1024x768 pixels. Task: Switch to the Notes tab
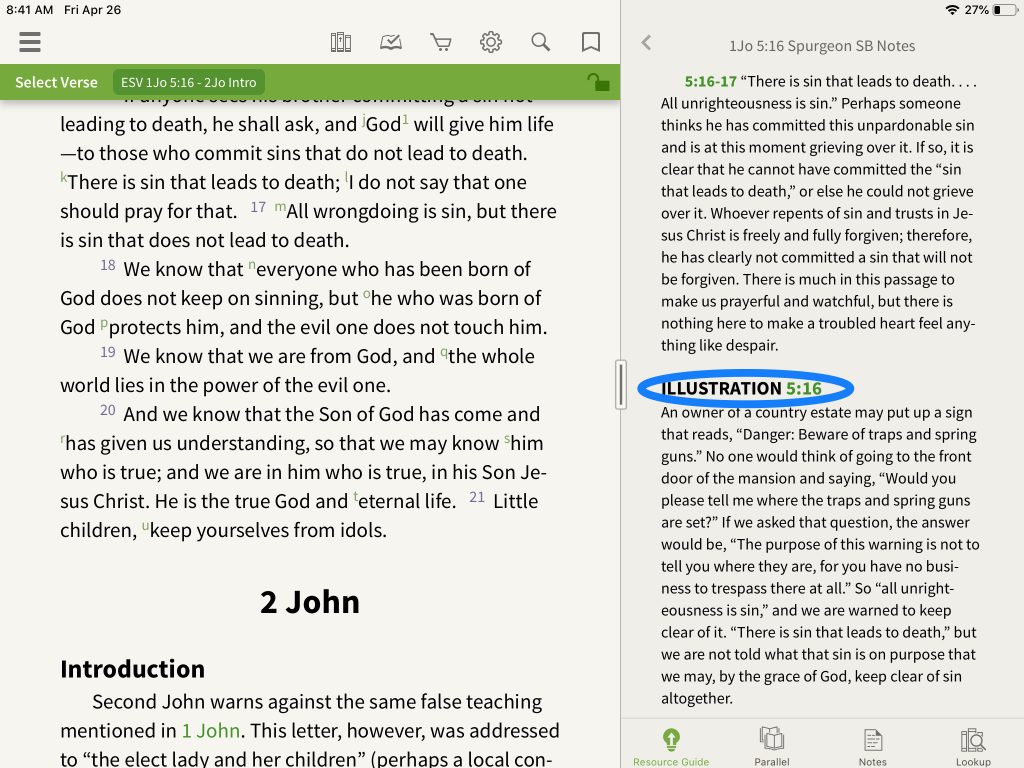coord(872,746)
